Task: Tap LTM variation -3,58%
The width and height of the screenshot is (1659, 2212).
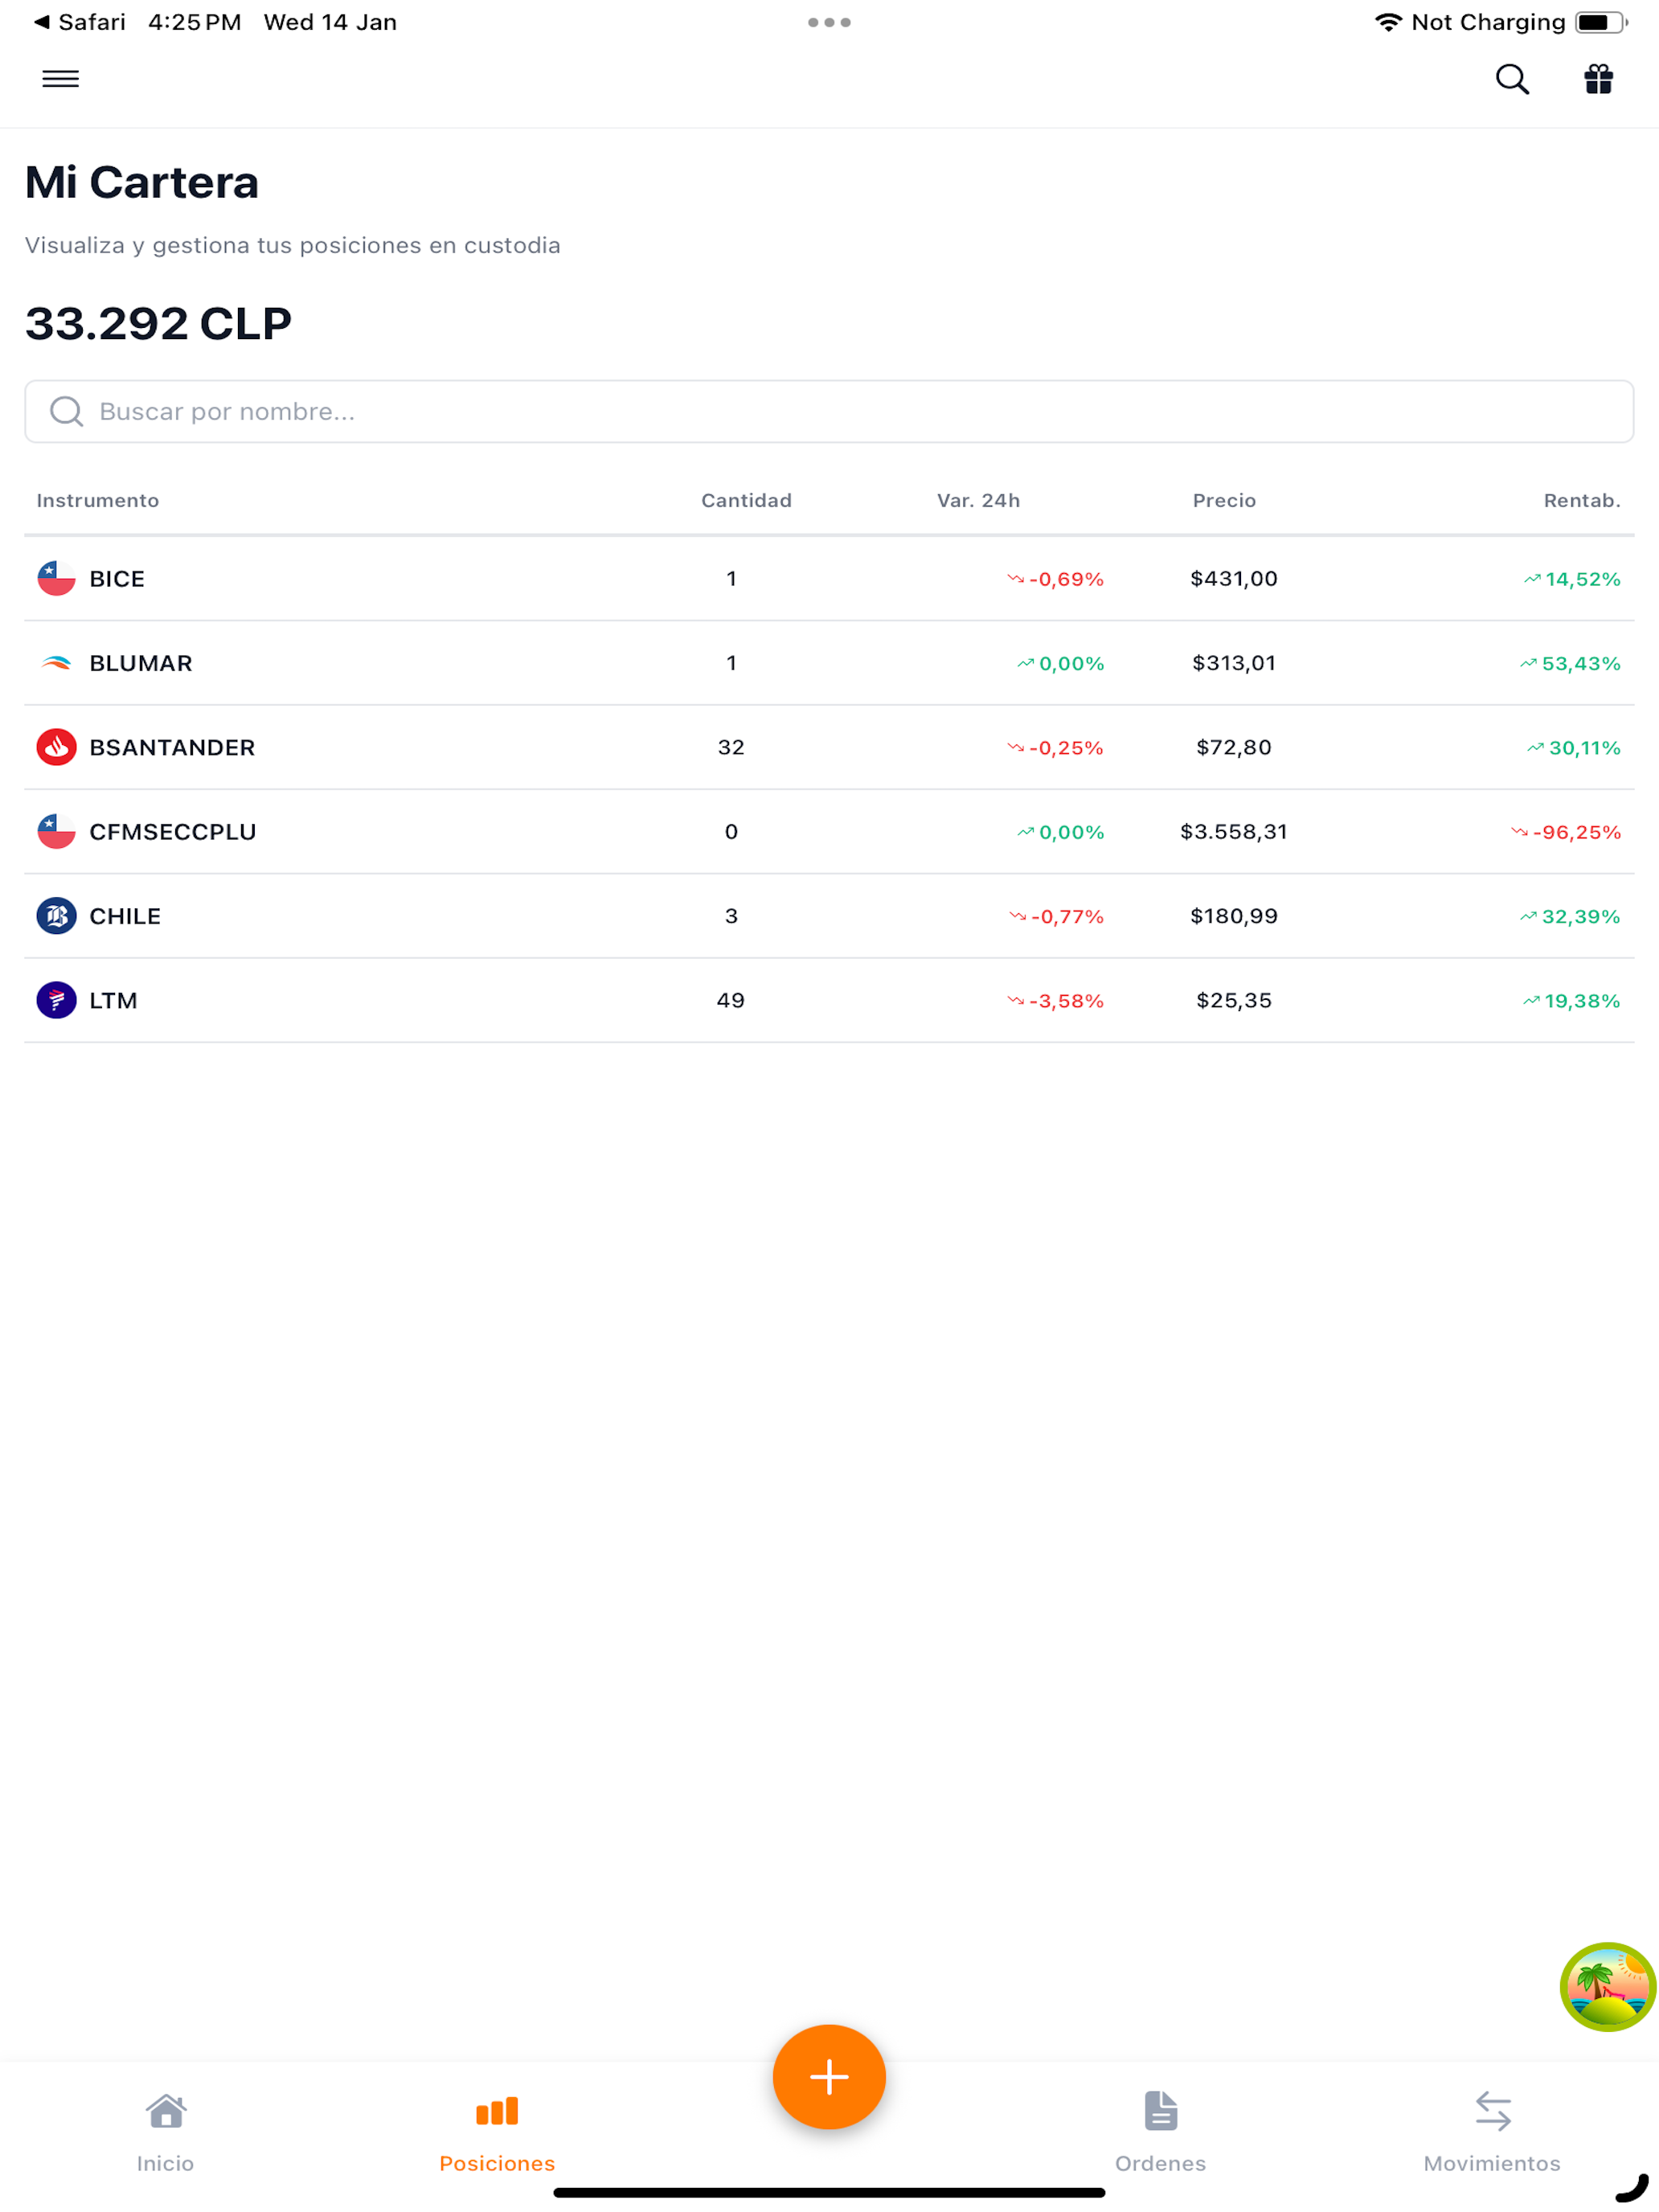Action: [x=1055, y=1001]
